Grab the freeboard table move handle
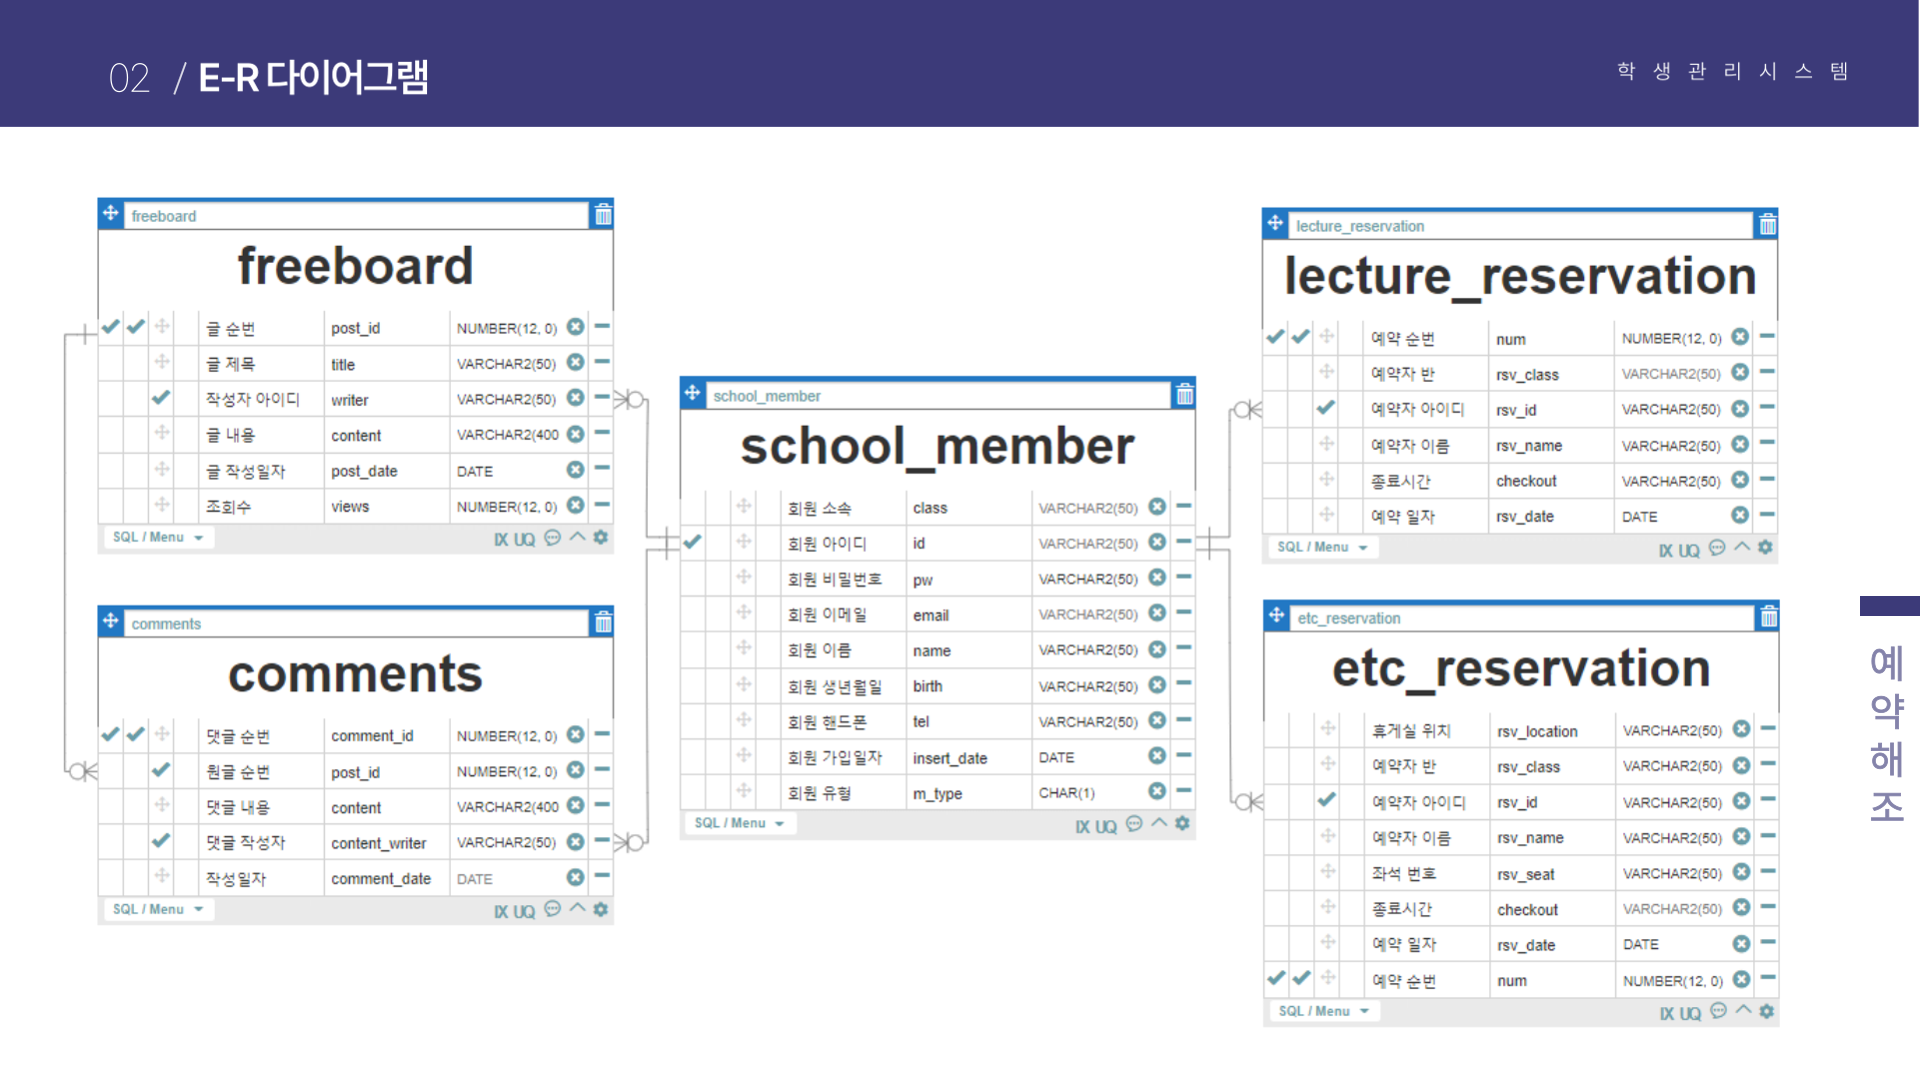Viewport: 1920px width, 1080px height. click(111, 214)
